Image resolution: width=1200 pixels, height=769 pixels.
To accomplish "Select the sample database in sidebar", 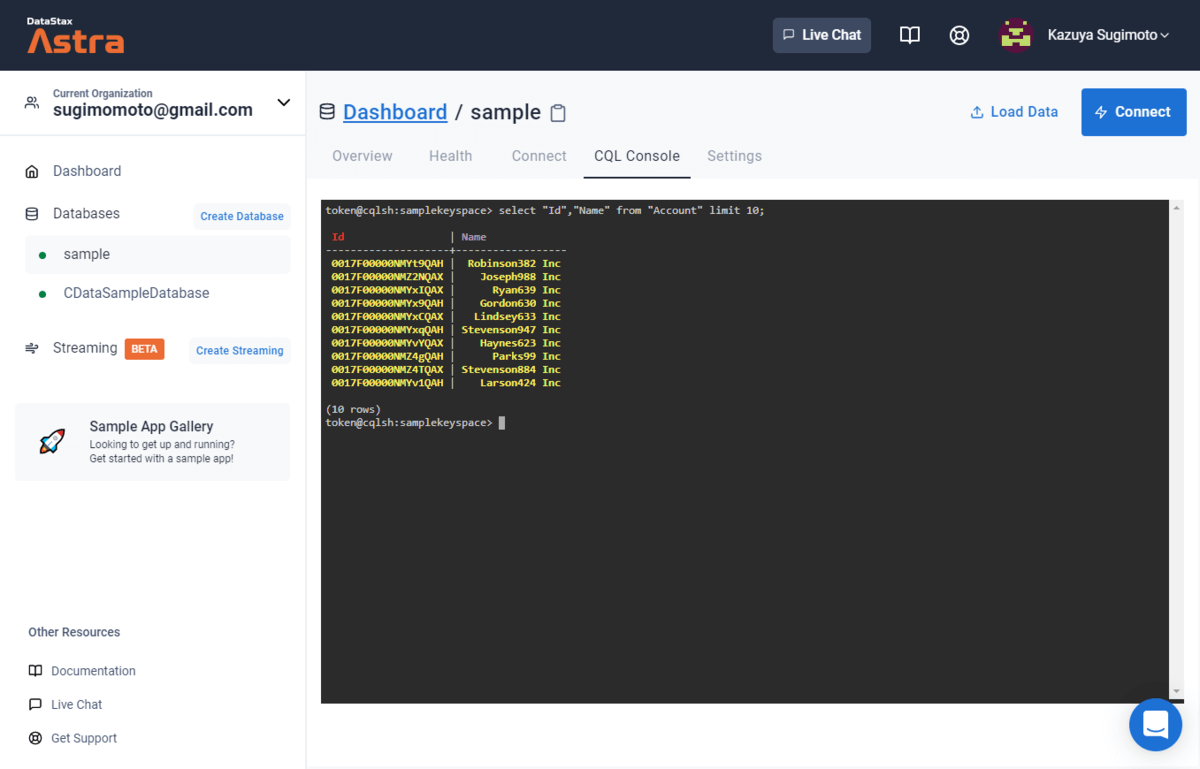I will point(158,255).
